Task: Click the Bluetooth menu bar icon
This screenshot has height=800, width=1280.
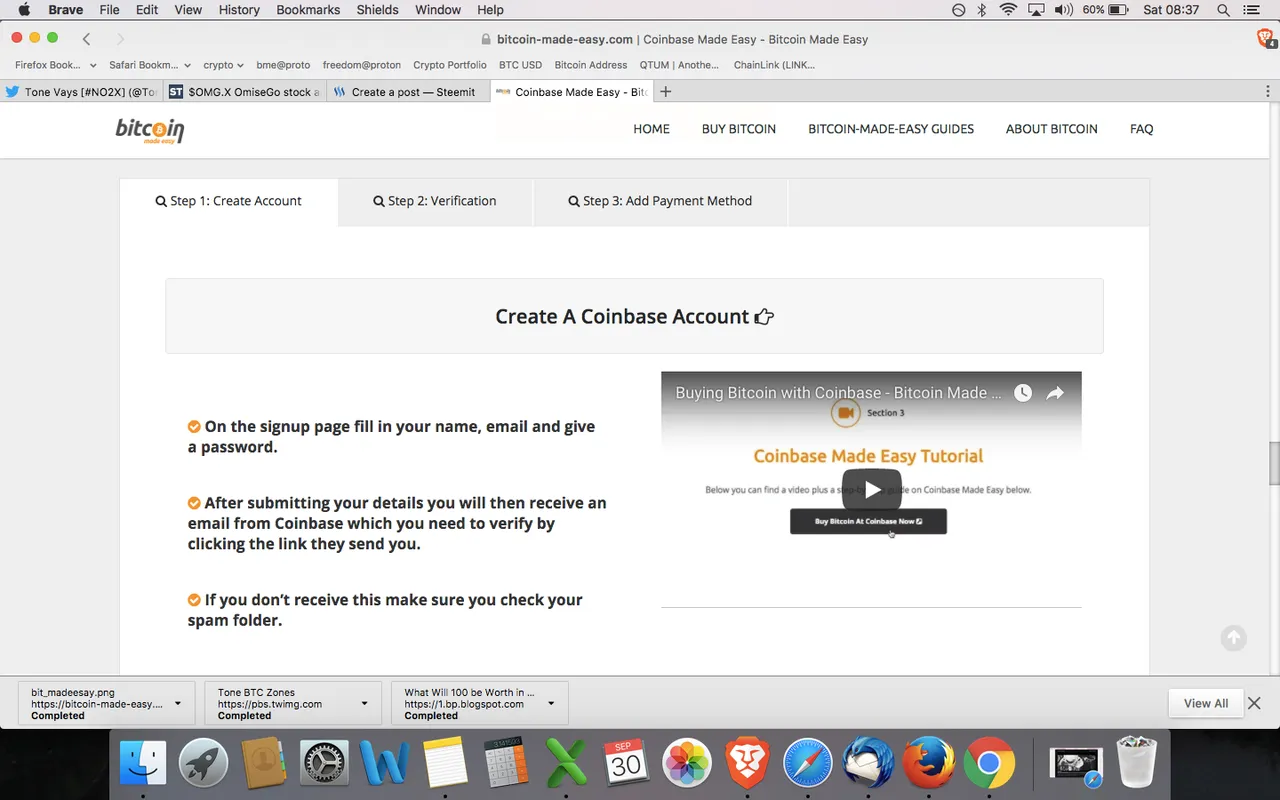Action: click(982, 10)
